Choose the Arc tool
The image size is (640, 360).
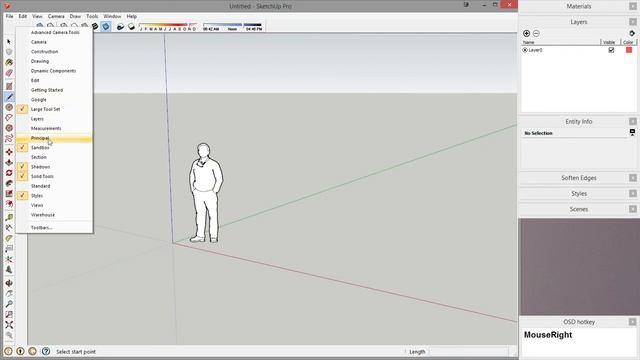coord(9,118)
